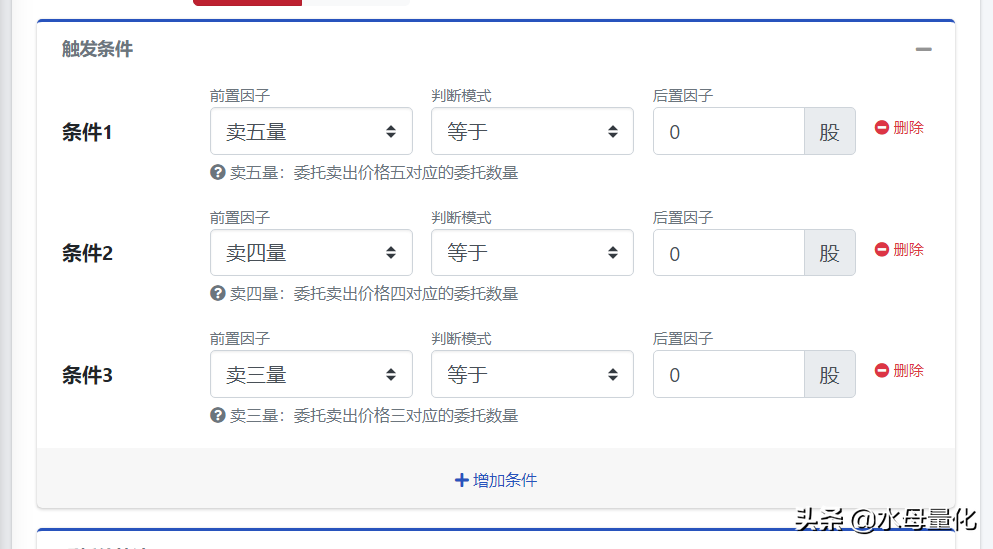Add a new condition via 增加条件
The image size is (993, 549).
pyautogui.click(x=496, y=480)
